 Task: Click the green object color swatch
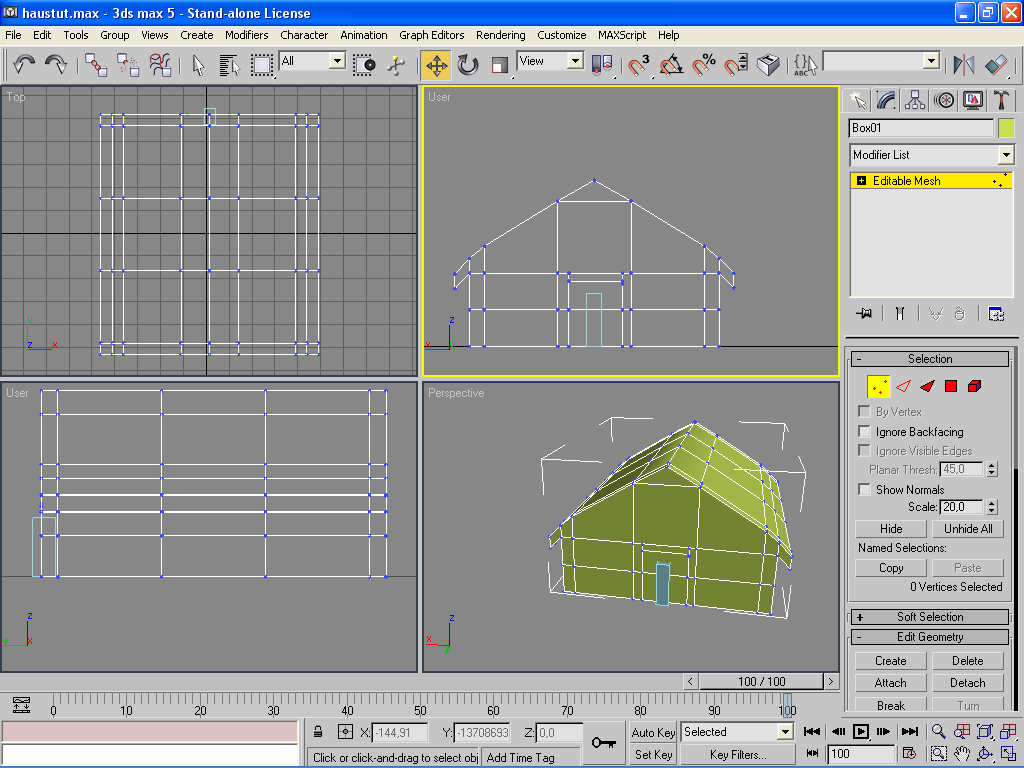click(1006, 128)
